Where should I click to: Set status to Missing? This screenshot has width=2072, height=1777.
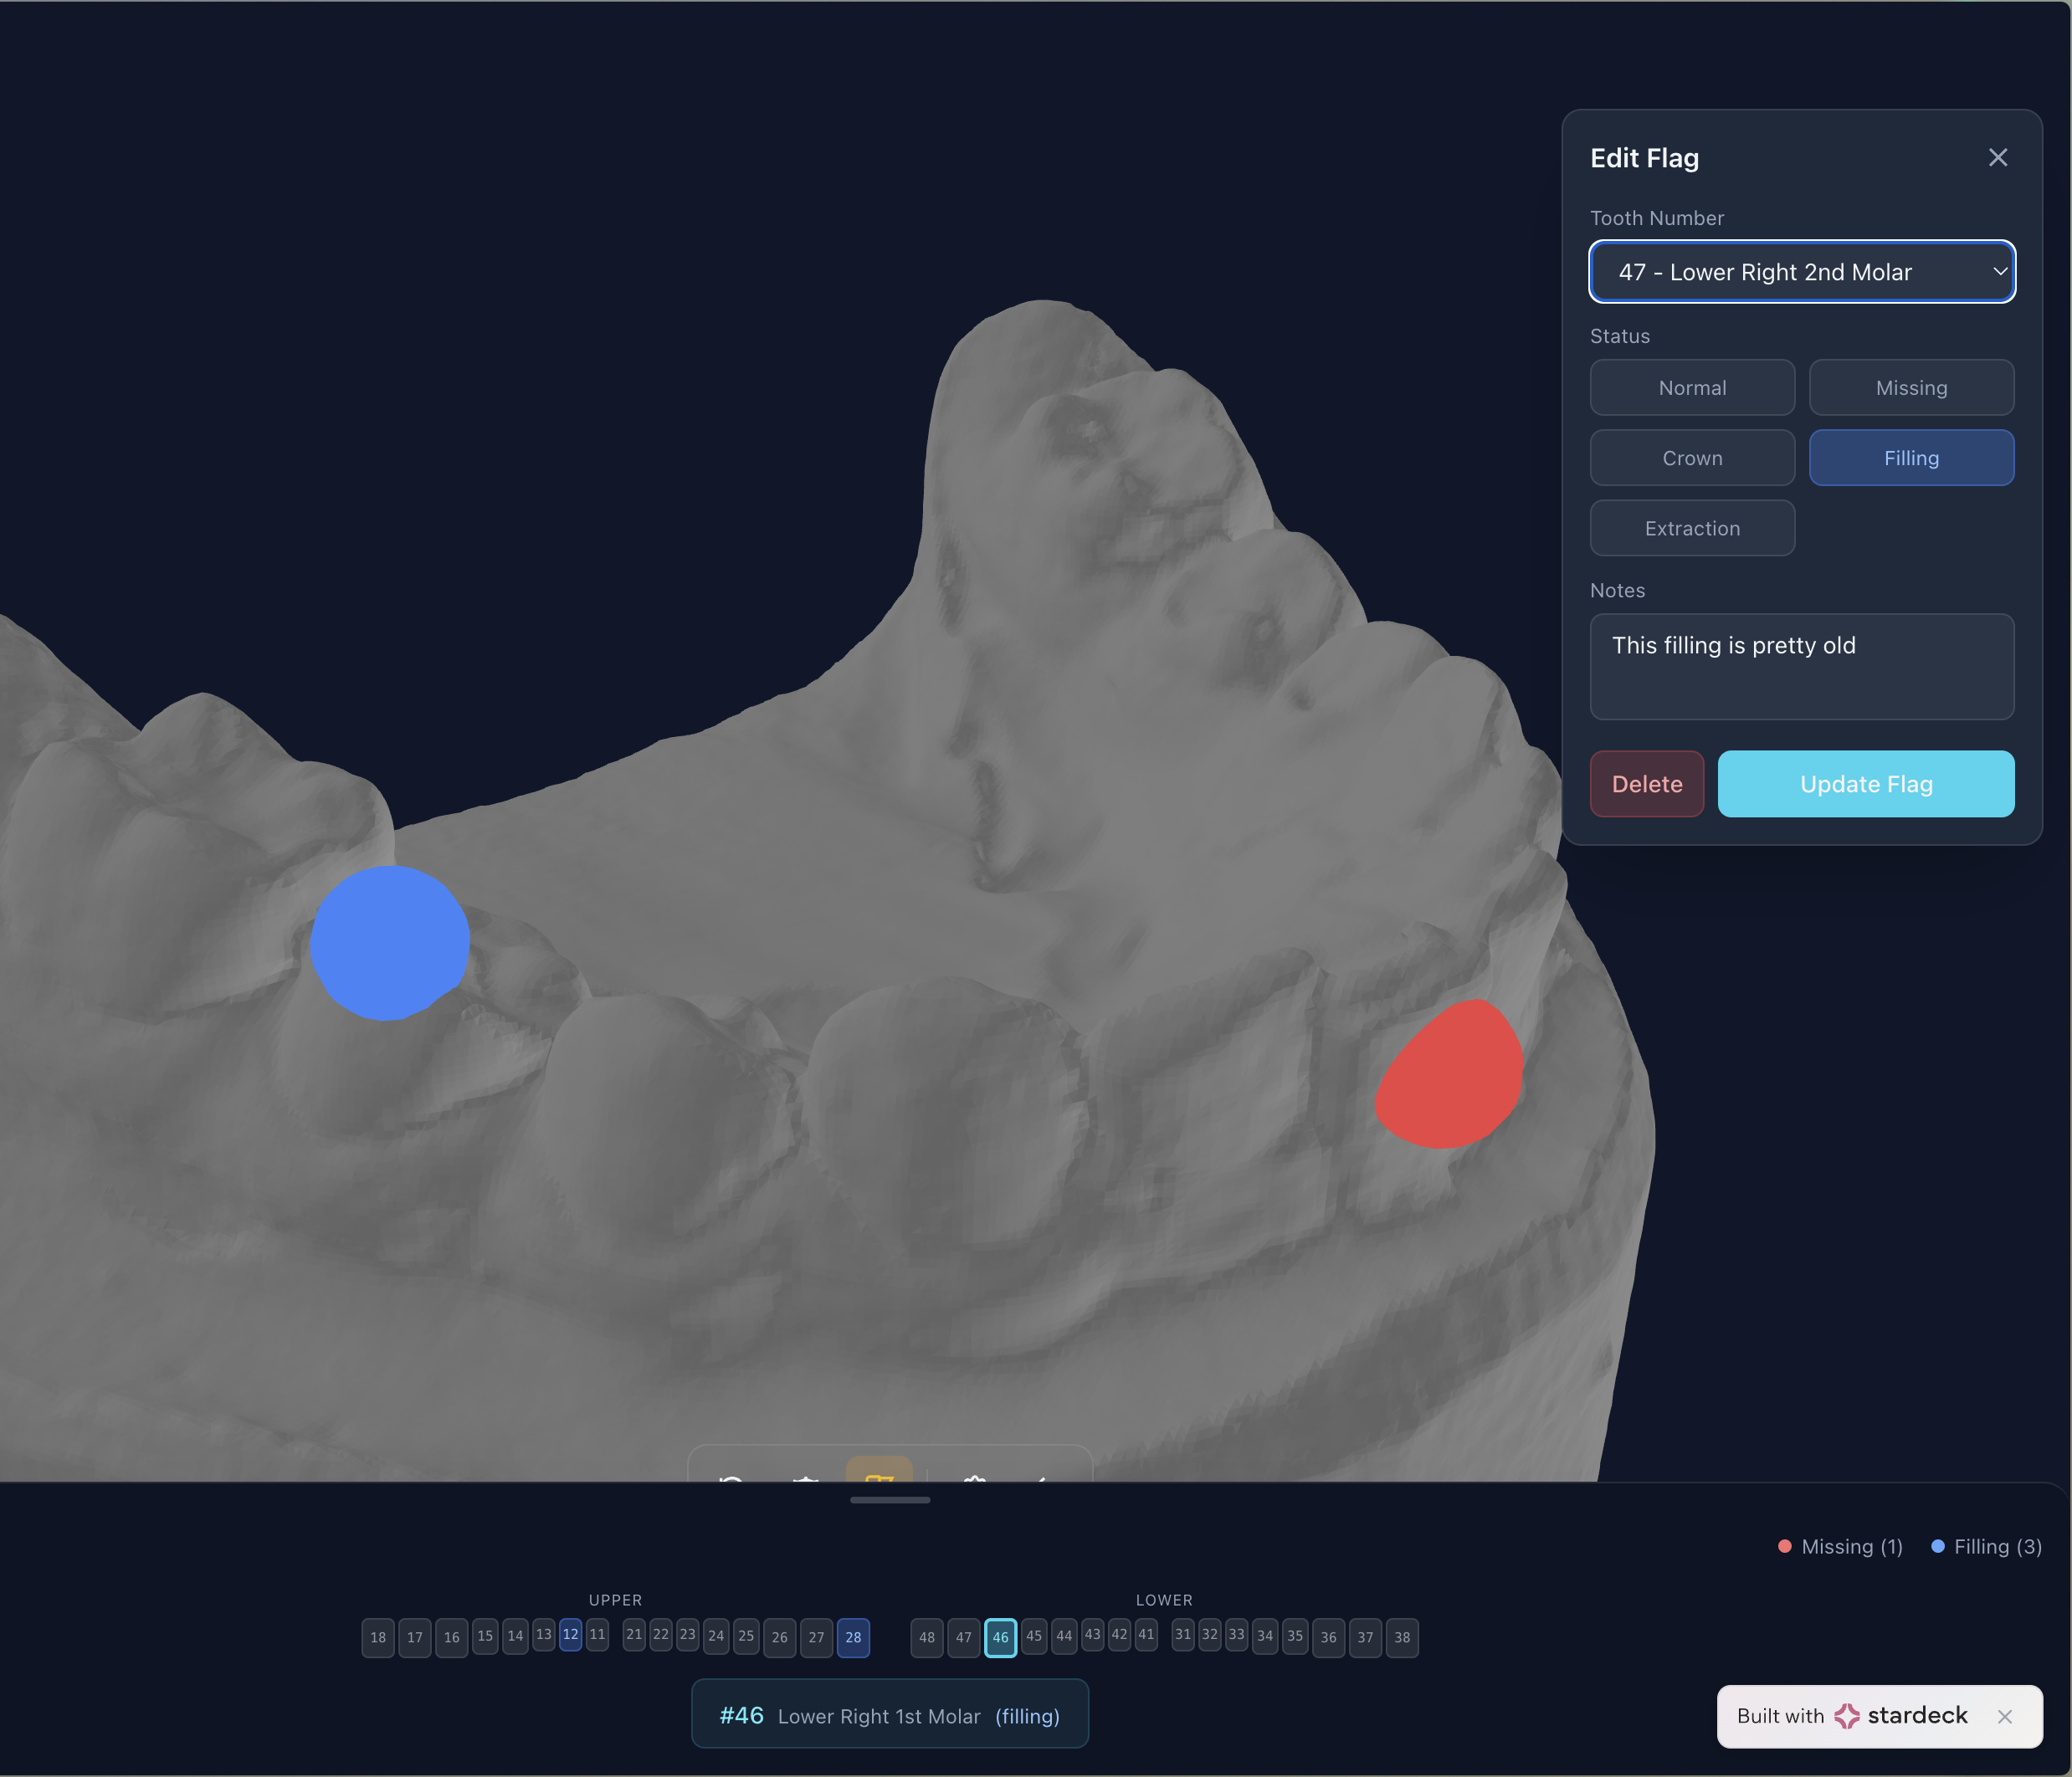pyautogui.click(x=1910, y=388)
